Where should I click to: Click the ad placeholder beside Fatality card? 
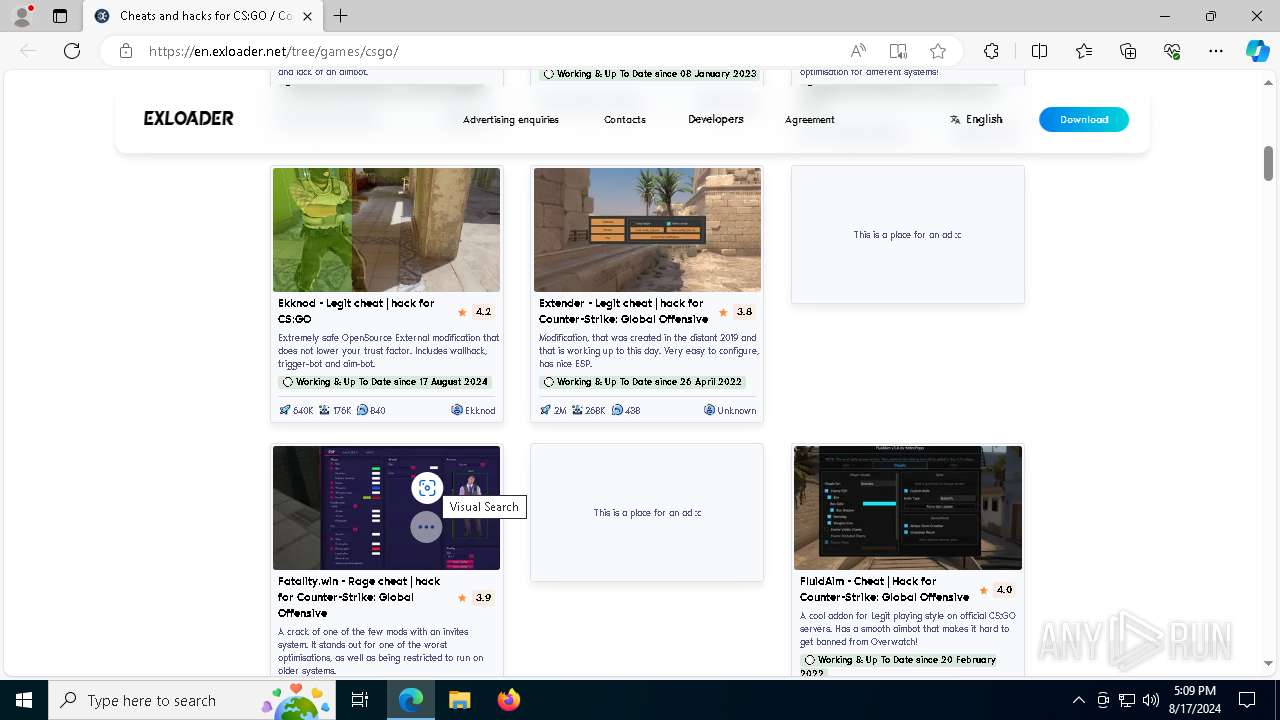[x=647, y=512]
